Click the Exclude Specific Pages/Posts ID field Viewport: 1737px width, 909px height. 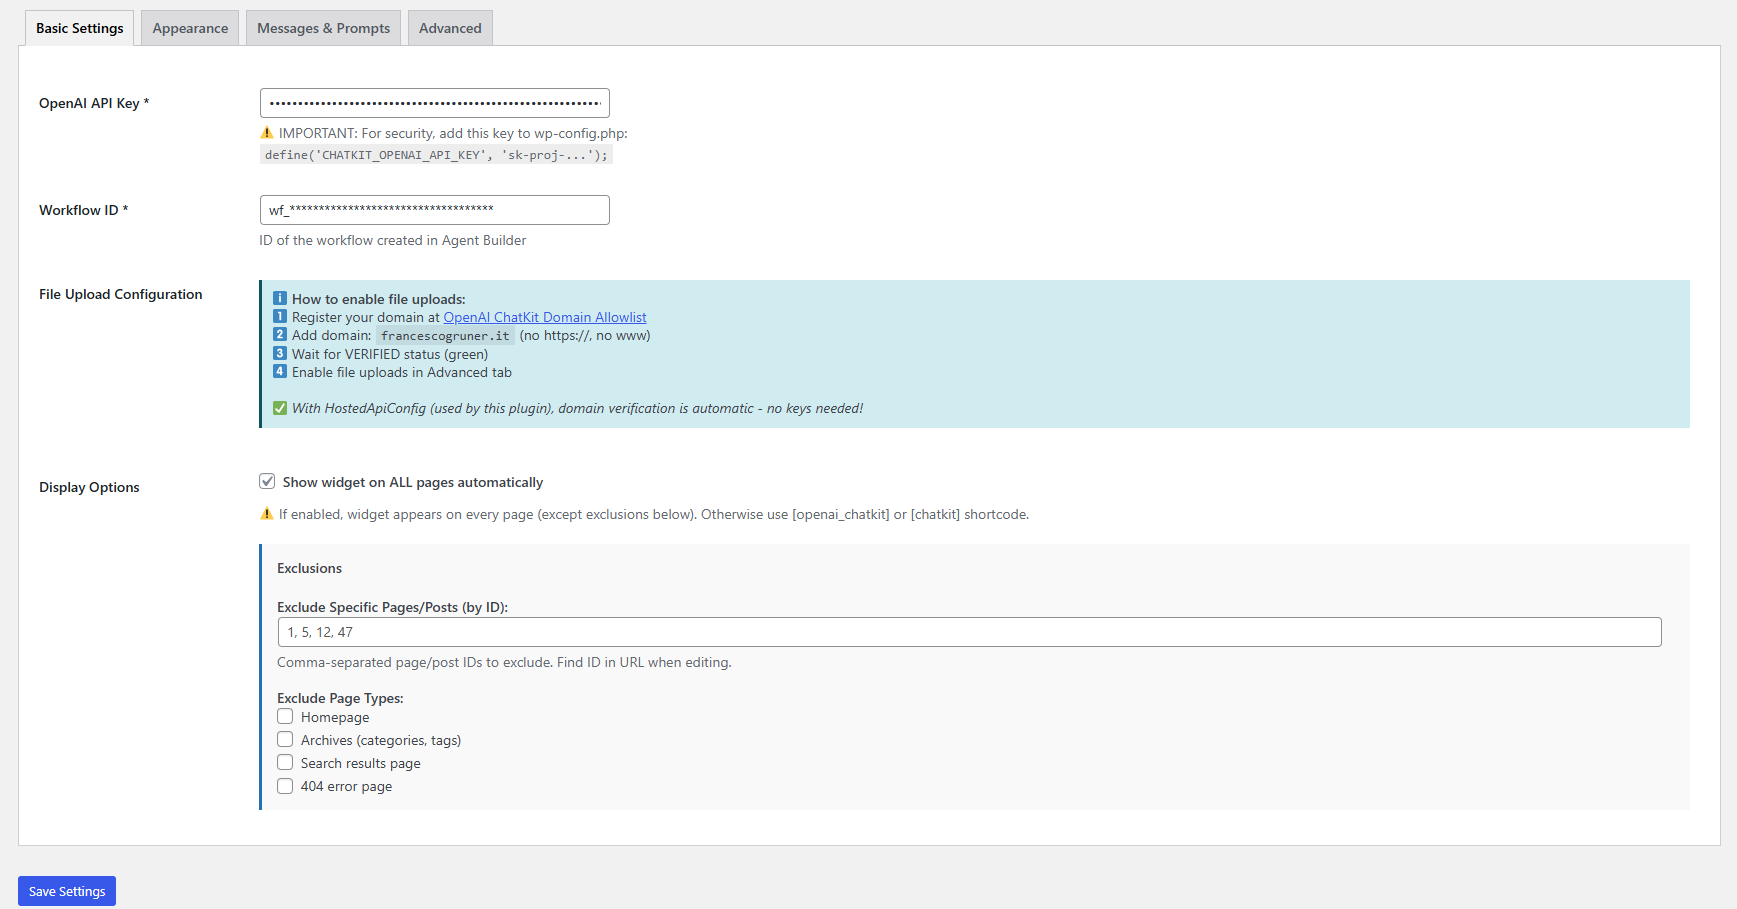[969, 632]
